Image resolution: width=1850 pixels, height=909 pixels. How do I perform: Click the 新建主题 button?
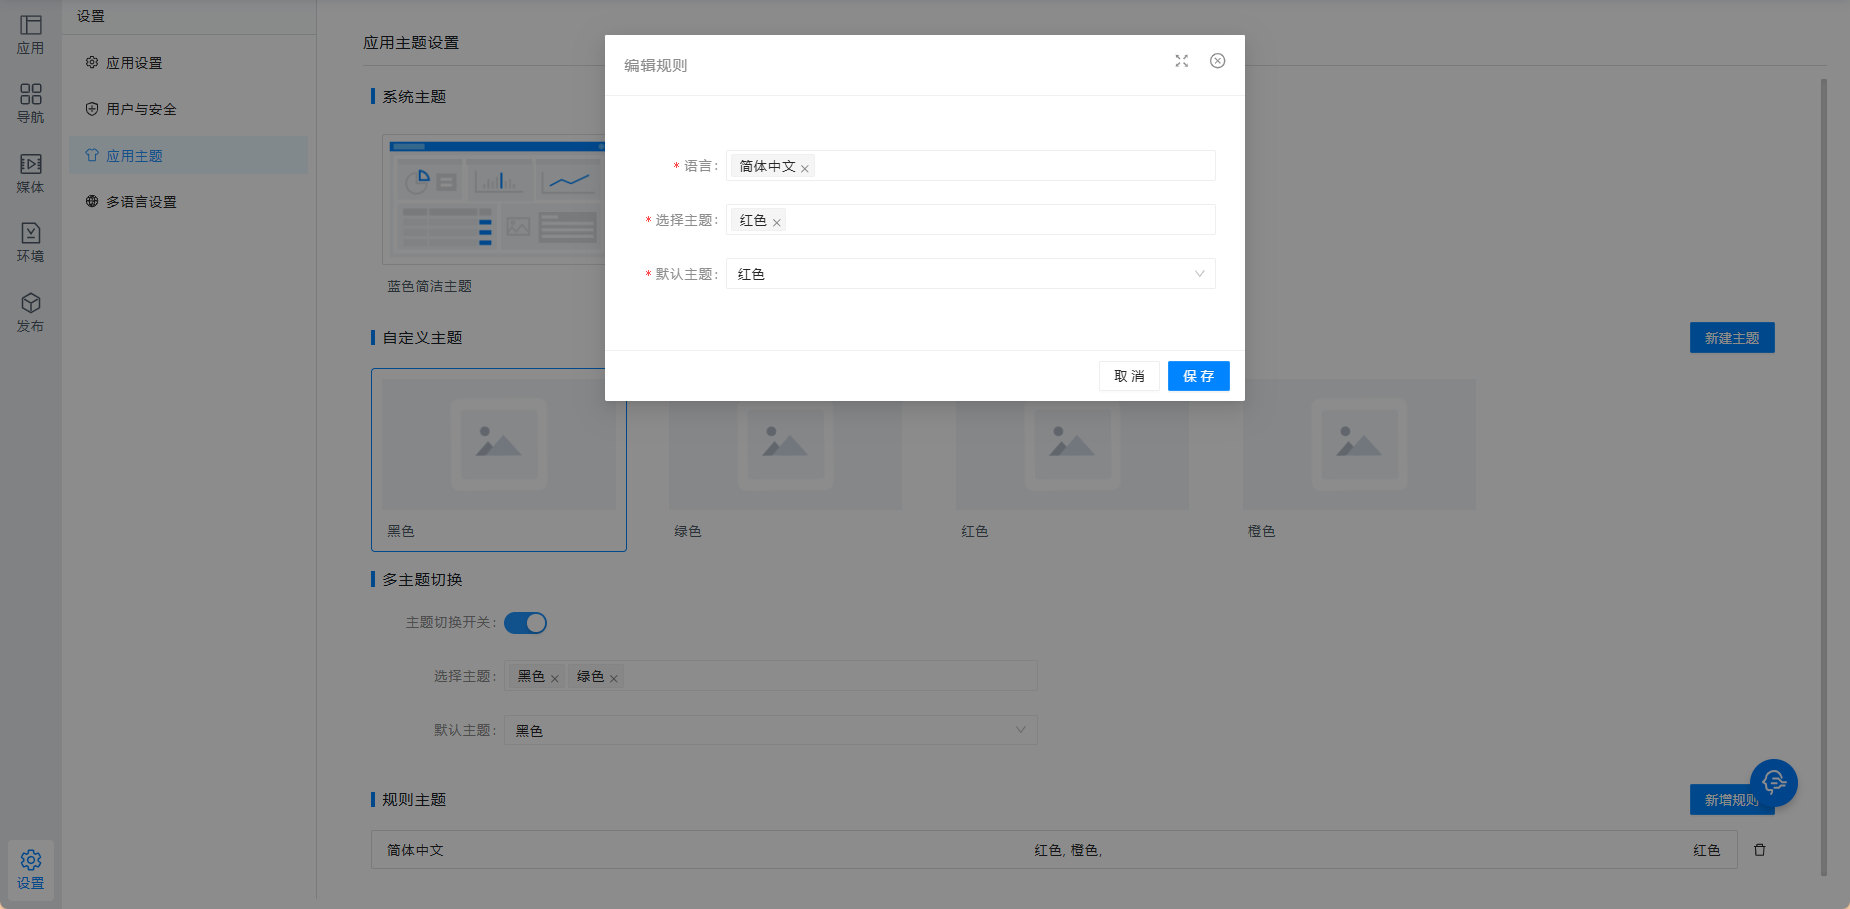(x=1732, y=338)
